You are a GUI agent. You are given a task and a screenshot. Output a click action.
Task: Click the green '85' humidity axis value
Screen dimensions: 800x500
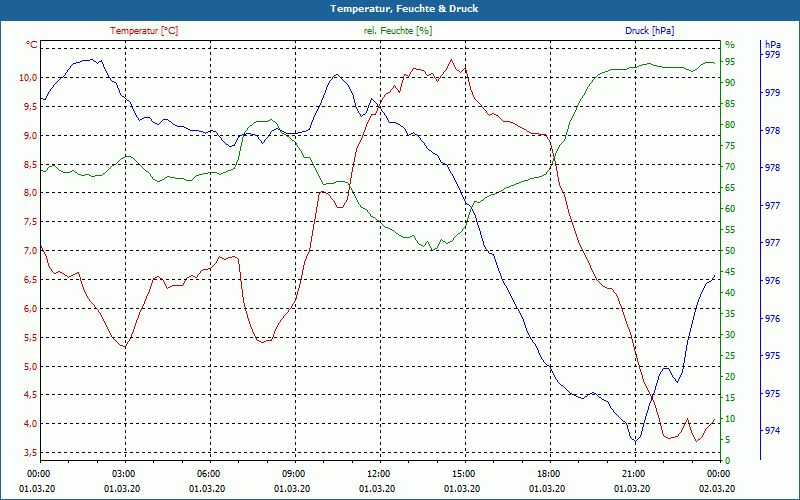(x=730, y=104)
